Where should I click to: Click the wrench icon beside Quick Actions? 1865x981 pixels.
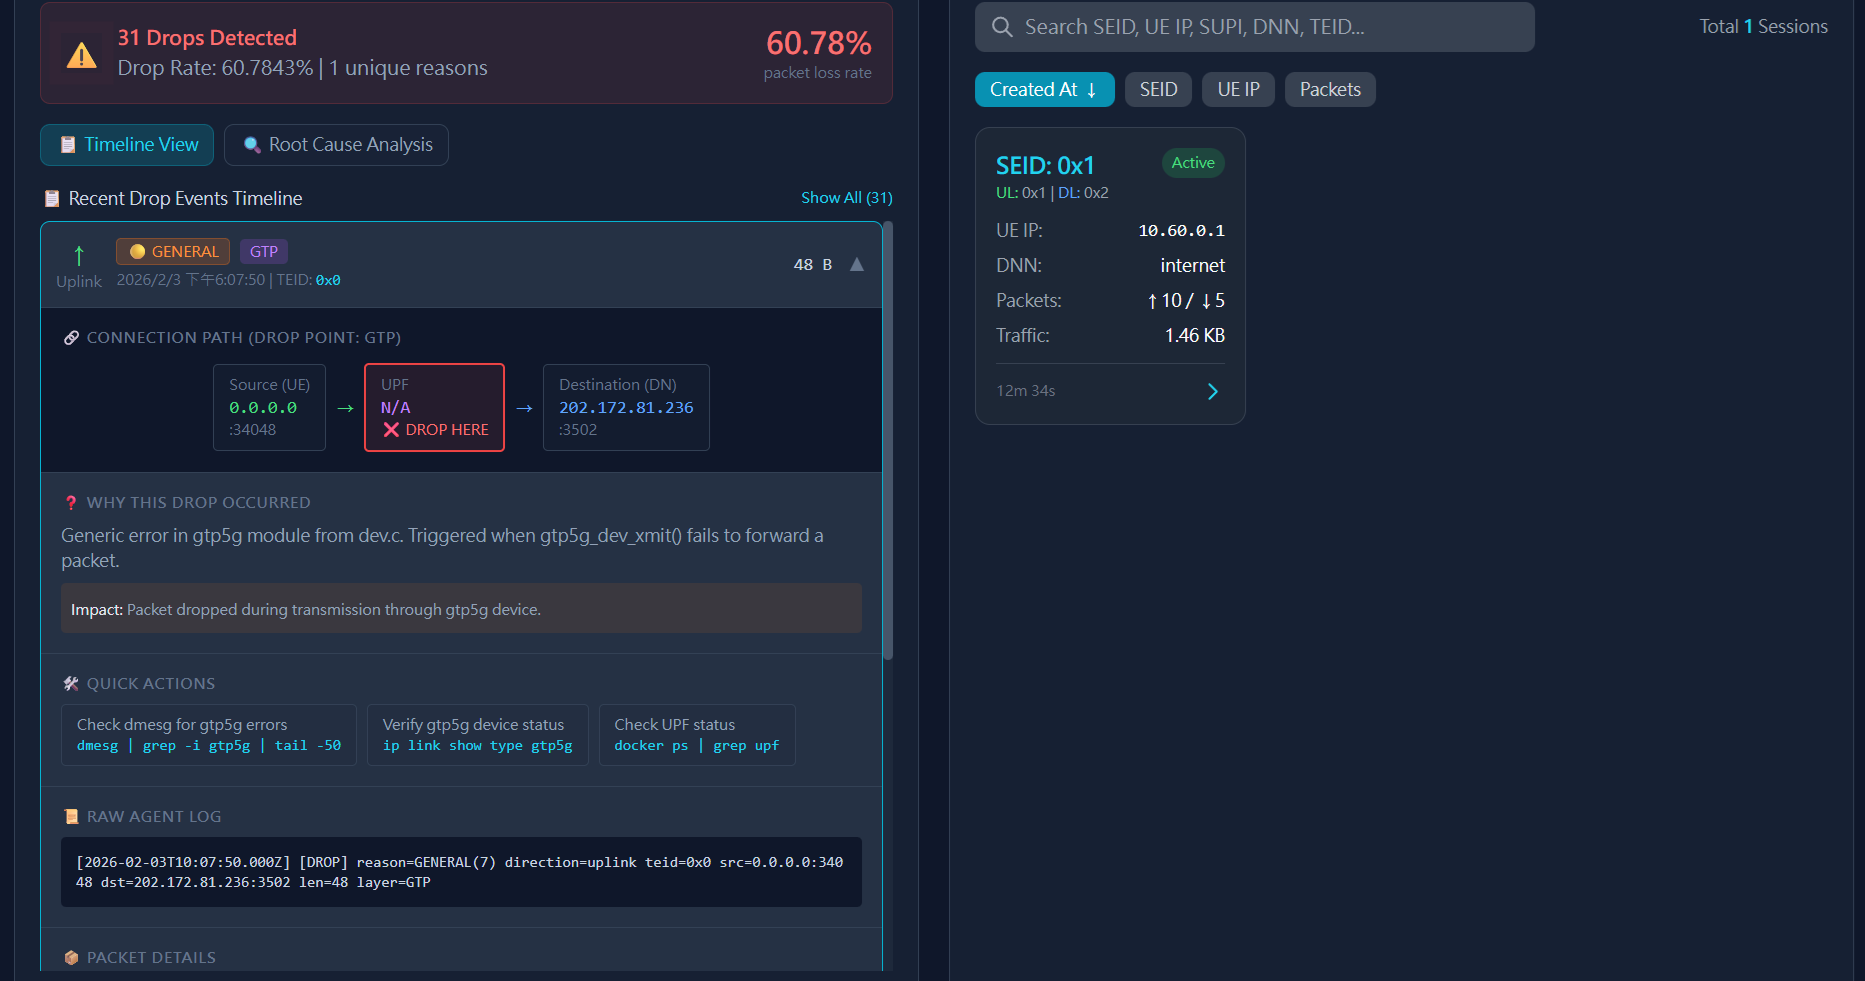(70, 683)
